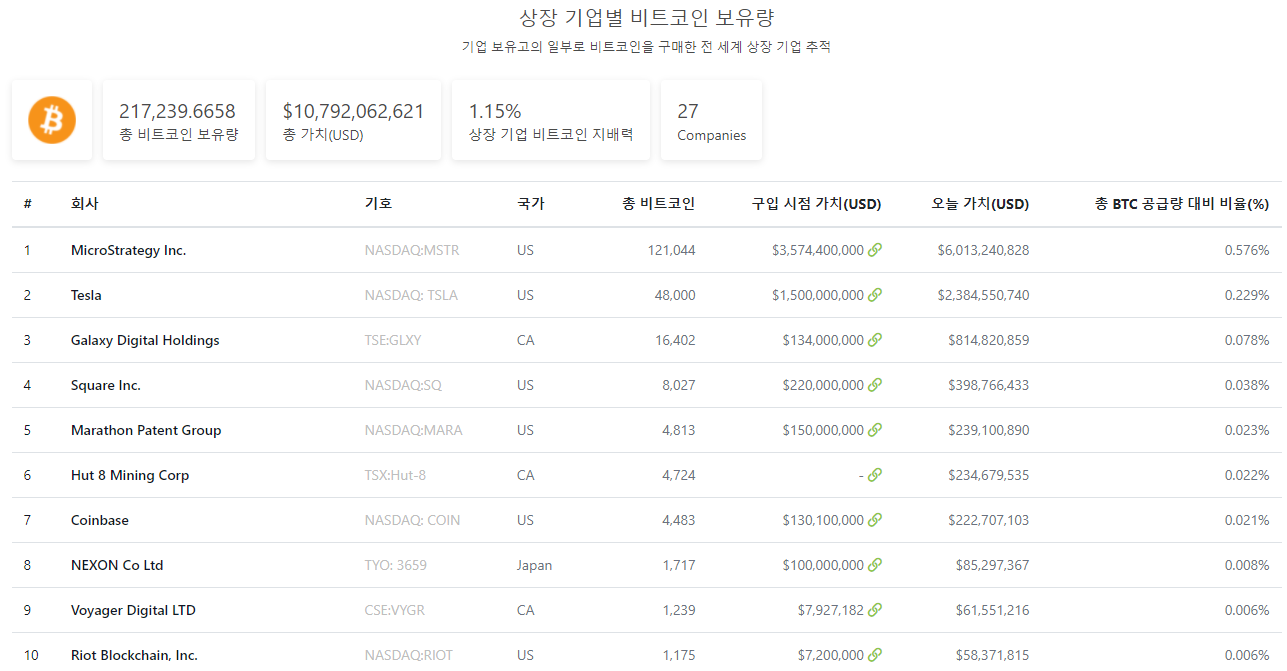
Task: Click the $814,820,859 today value cell
Action: point(988,340)
